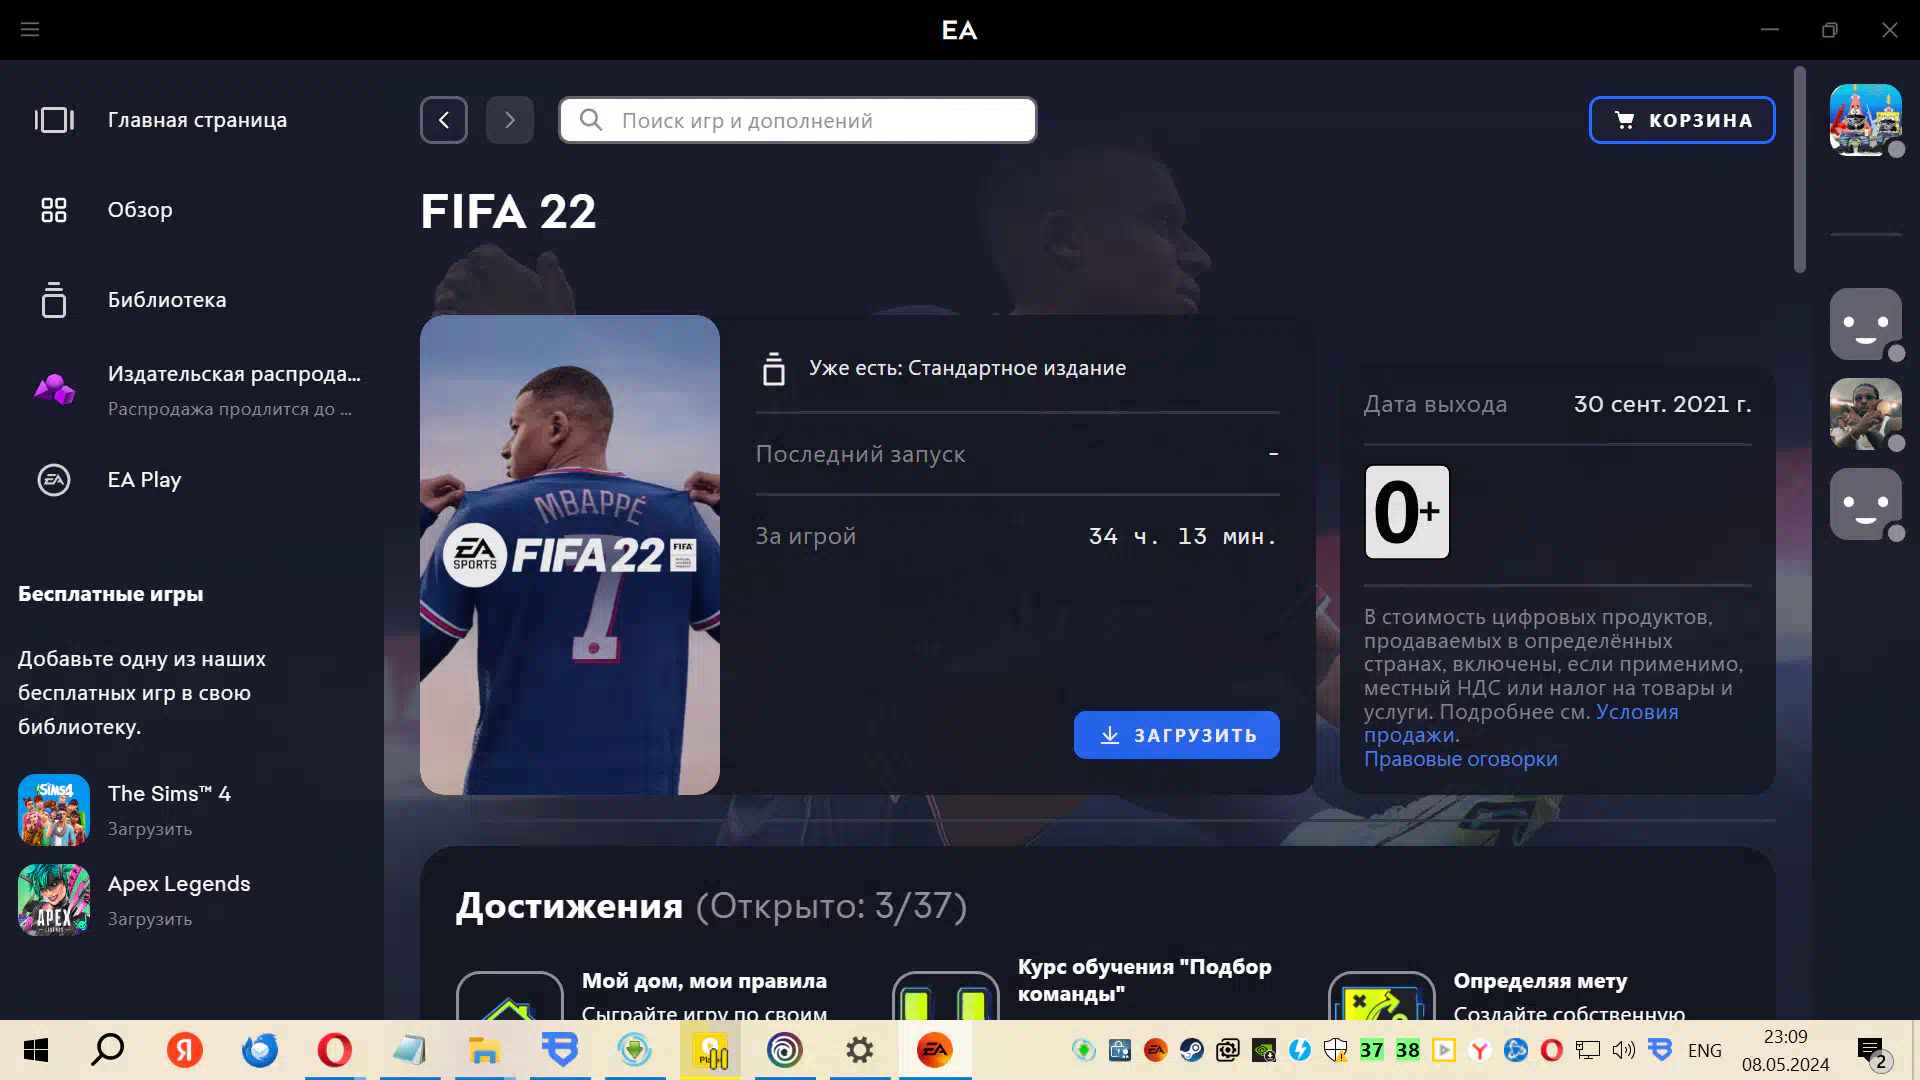Click NVIDIA icon in system tray

(x=1264, y=1050)
